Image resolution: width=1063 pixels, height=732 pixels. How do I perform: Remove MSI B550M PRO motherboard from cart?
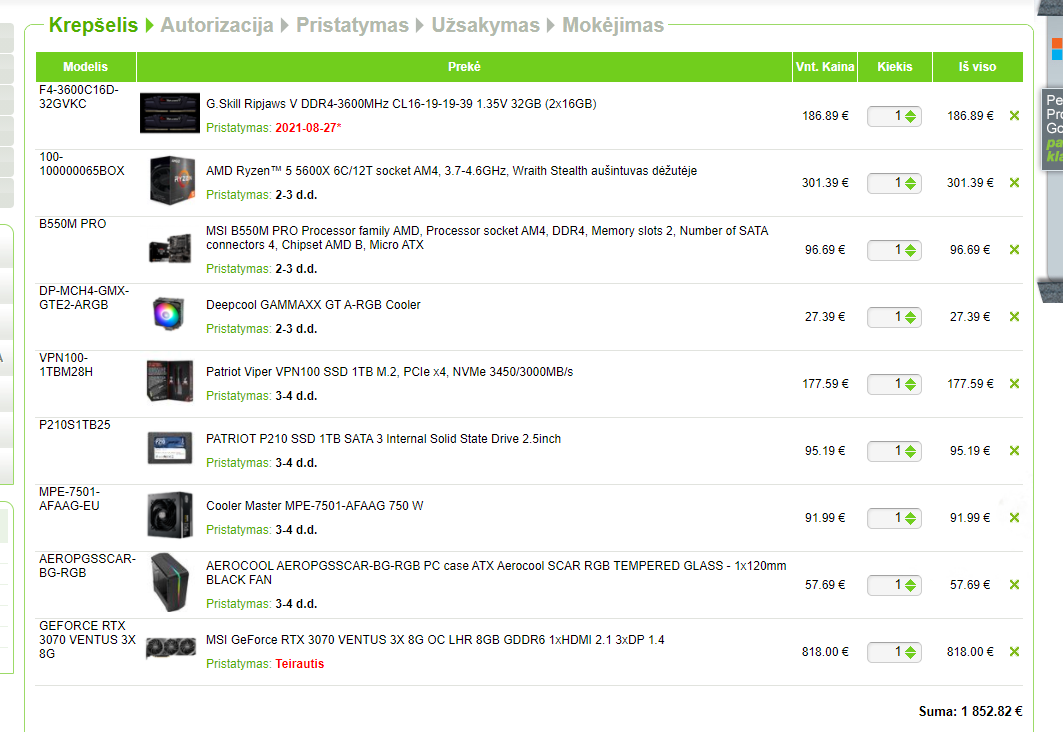(x=1014, y=249)
